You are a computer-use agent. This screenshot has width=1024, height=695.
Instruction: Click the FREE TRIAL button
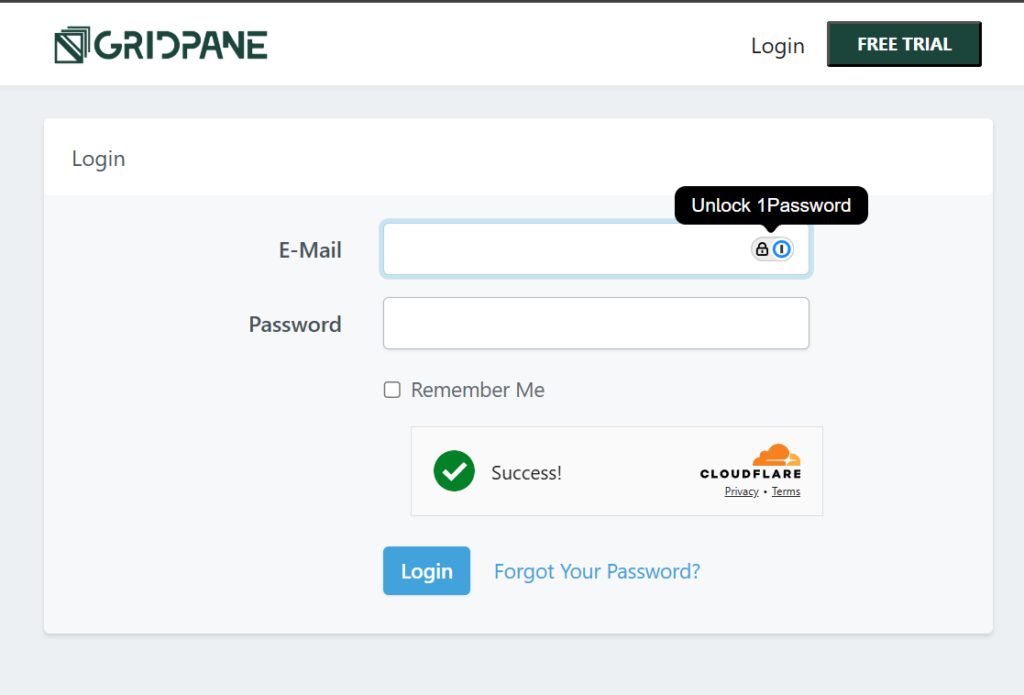[904, 44]
